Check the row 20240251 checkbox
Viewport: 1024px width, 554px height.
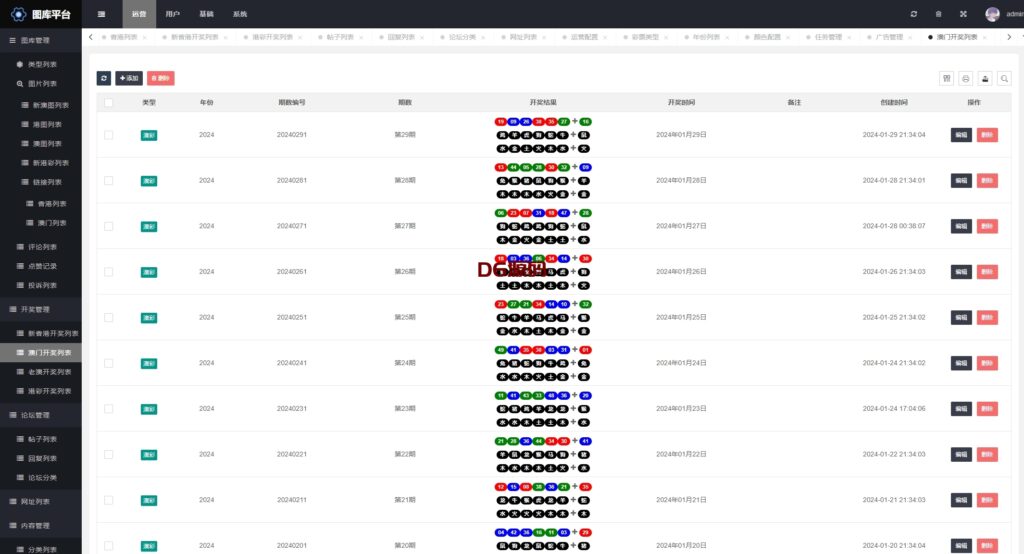coord(108,318)
